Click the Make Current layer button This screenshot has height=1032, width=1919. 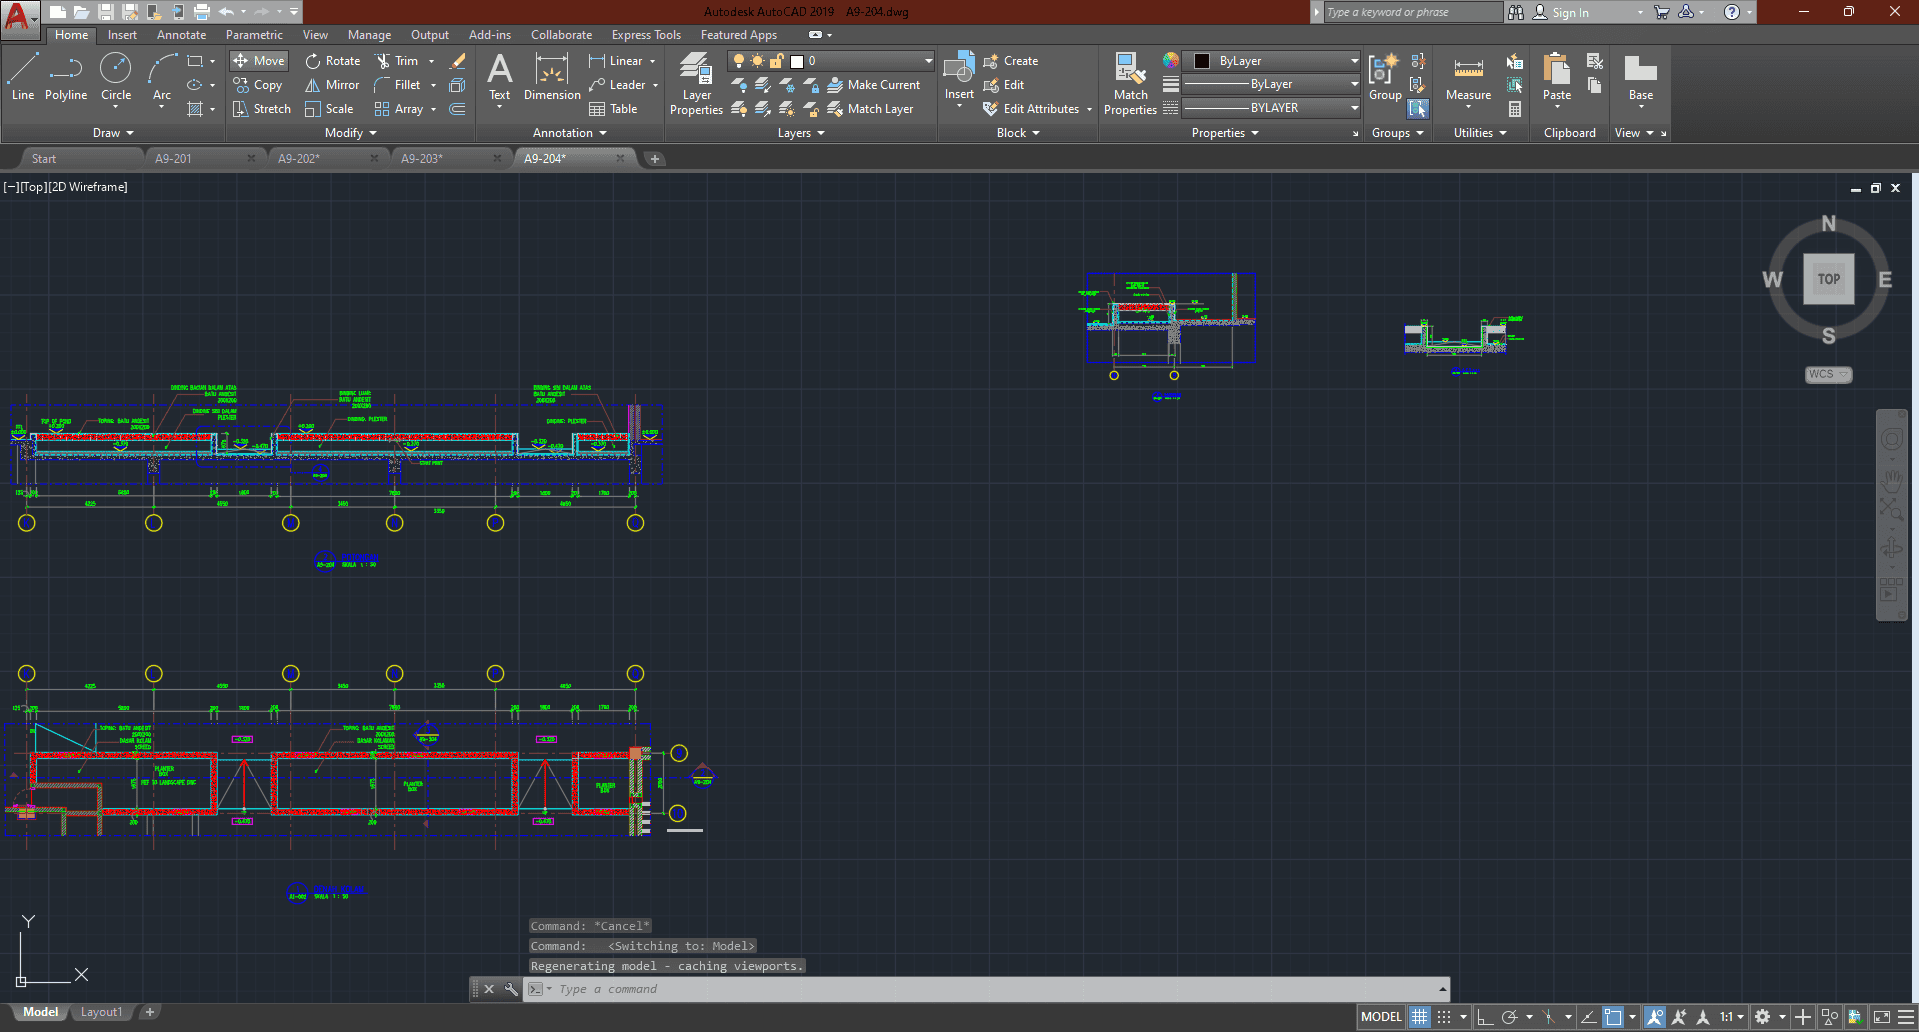pyautogui.click(x=873, y=85)
